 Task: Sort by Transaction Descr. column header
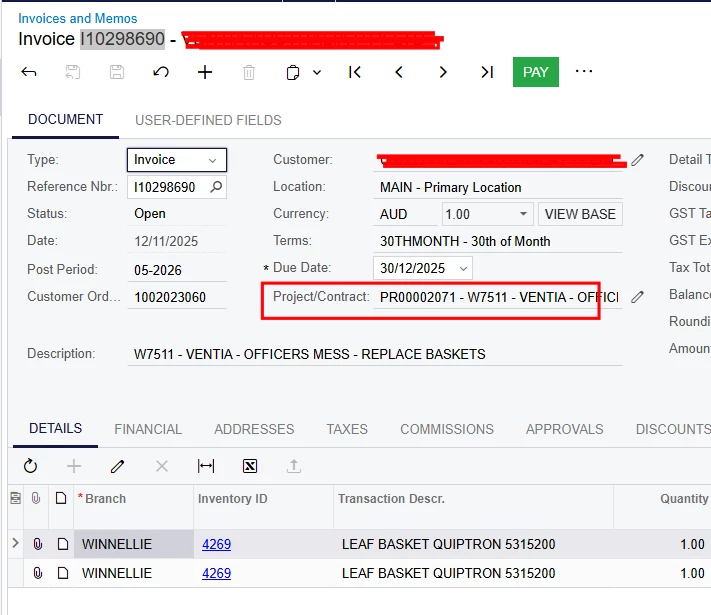[x=473, y=507]
